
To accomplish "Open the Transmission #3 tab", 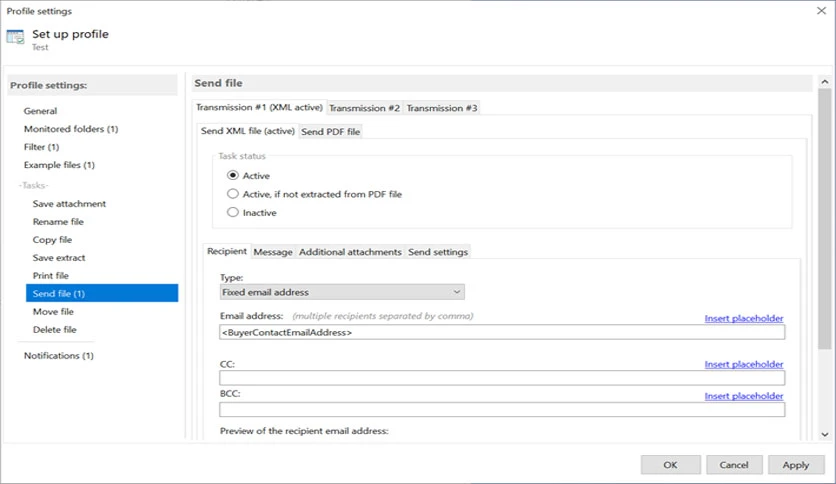I will point(441,108).
